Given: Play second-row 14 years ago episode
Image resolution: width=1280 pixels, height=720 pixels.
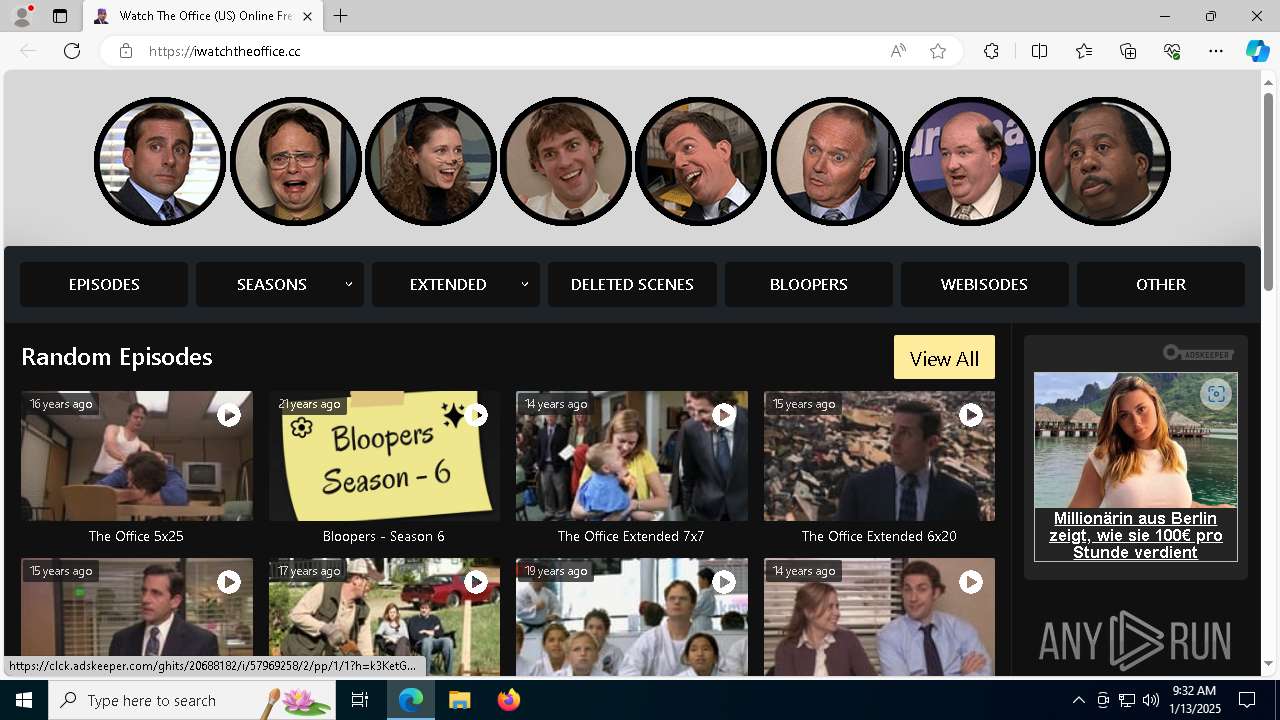Looking at the screenshot, I should point(971,581).
